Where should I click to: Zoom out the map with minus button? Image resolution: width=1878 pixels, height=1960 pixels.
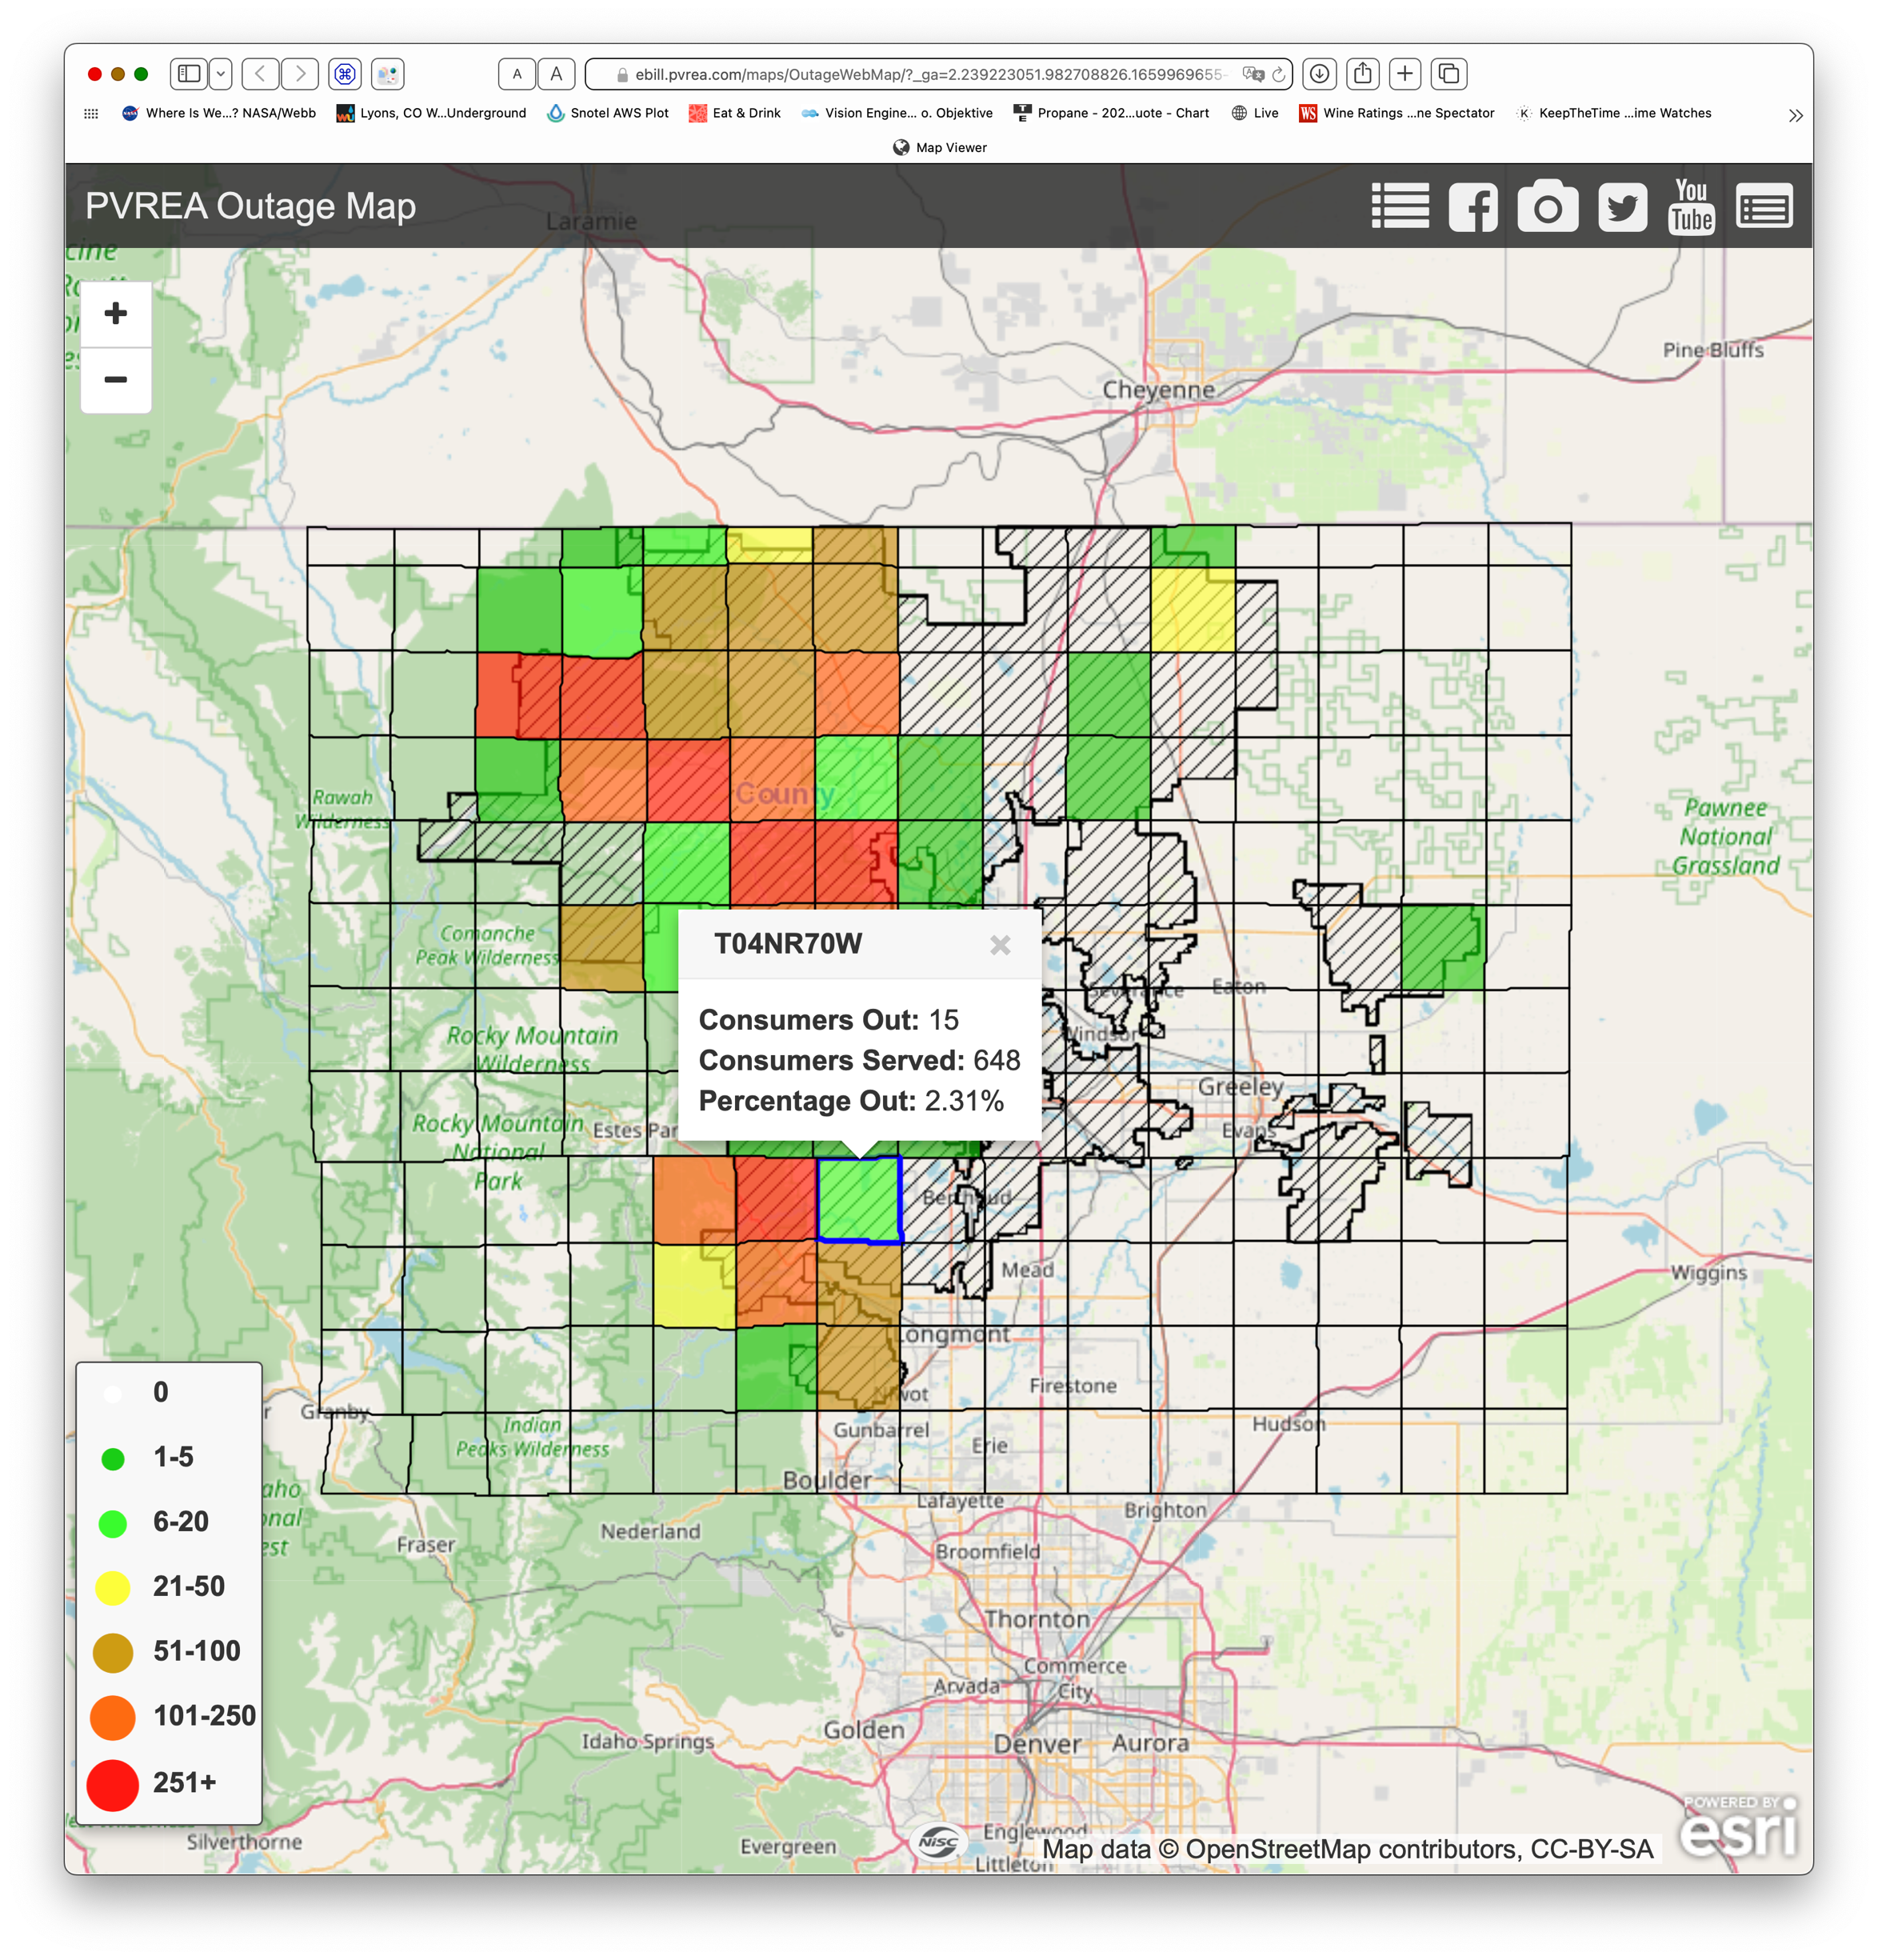[116, 380]
